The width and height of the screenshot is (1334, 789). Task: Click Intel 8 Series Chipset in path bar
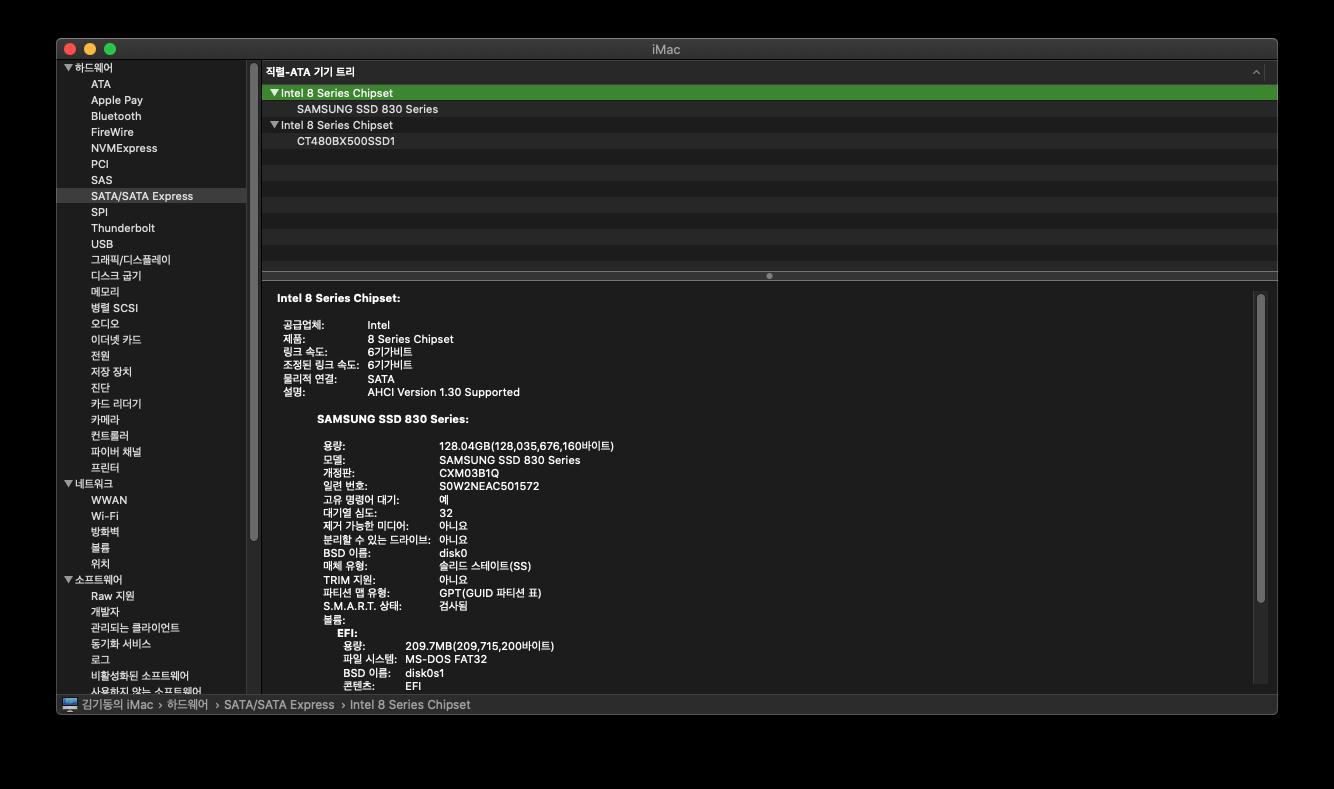coord(410,705)
